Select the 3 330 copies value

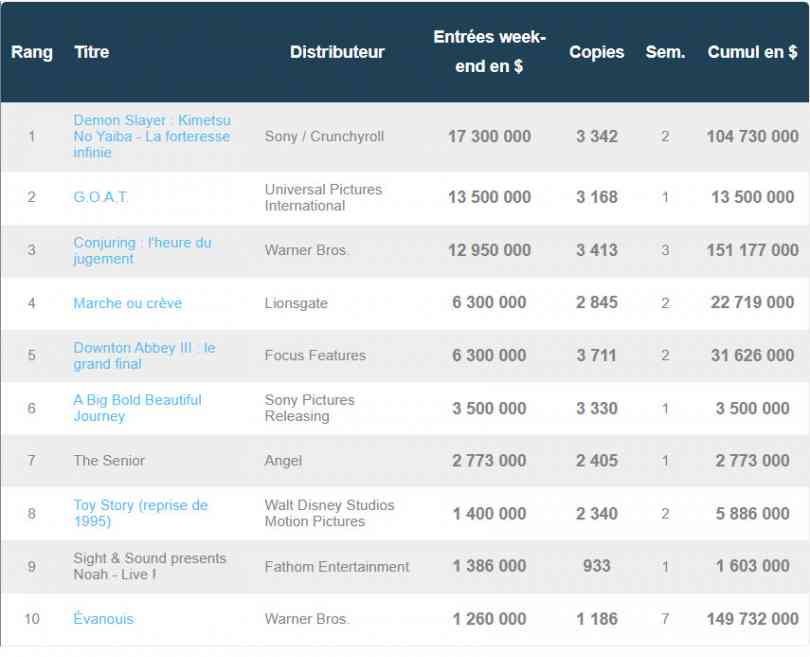597,409
